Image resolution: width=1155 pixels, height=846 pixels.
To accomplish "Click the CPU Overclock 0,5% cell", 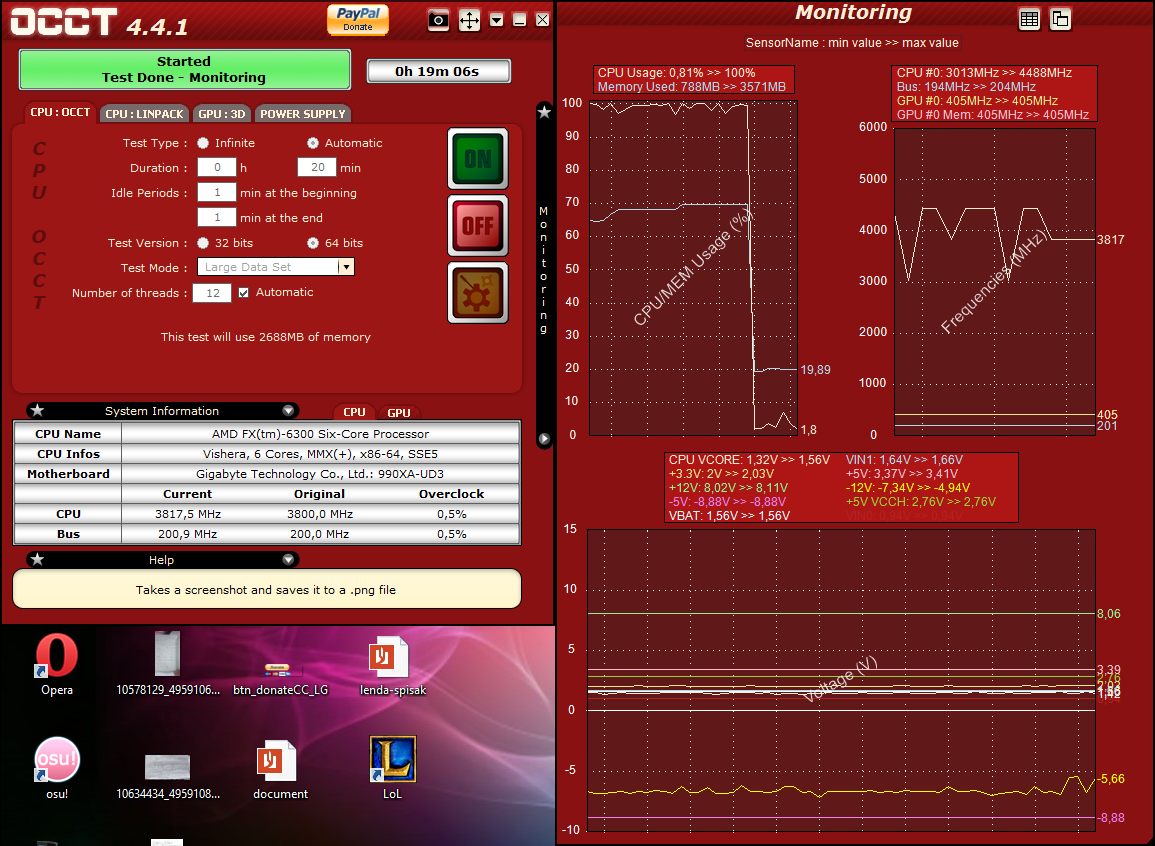I will click(x=452, y=514).
